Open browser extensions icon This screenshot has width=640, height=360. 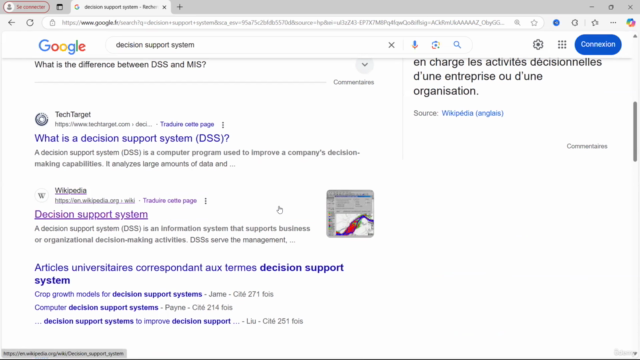point(575,23)
